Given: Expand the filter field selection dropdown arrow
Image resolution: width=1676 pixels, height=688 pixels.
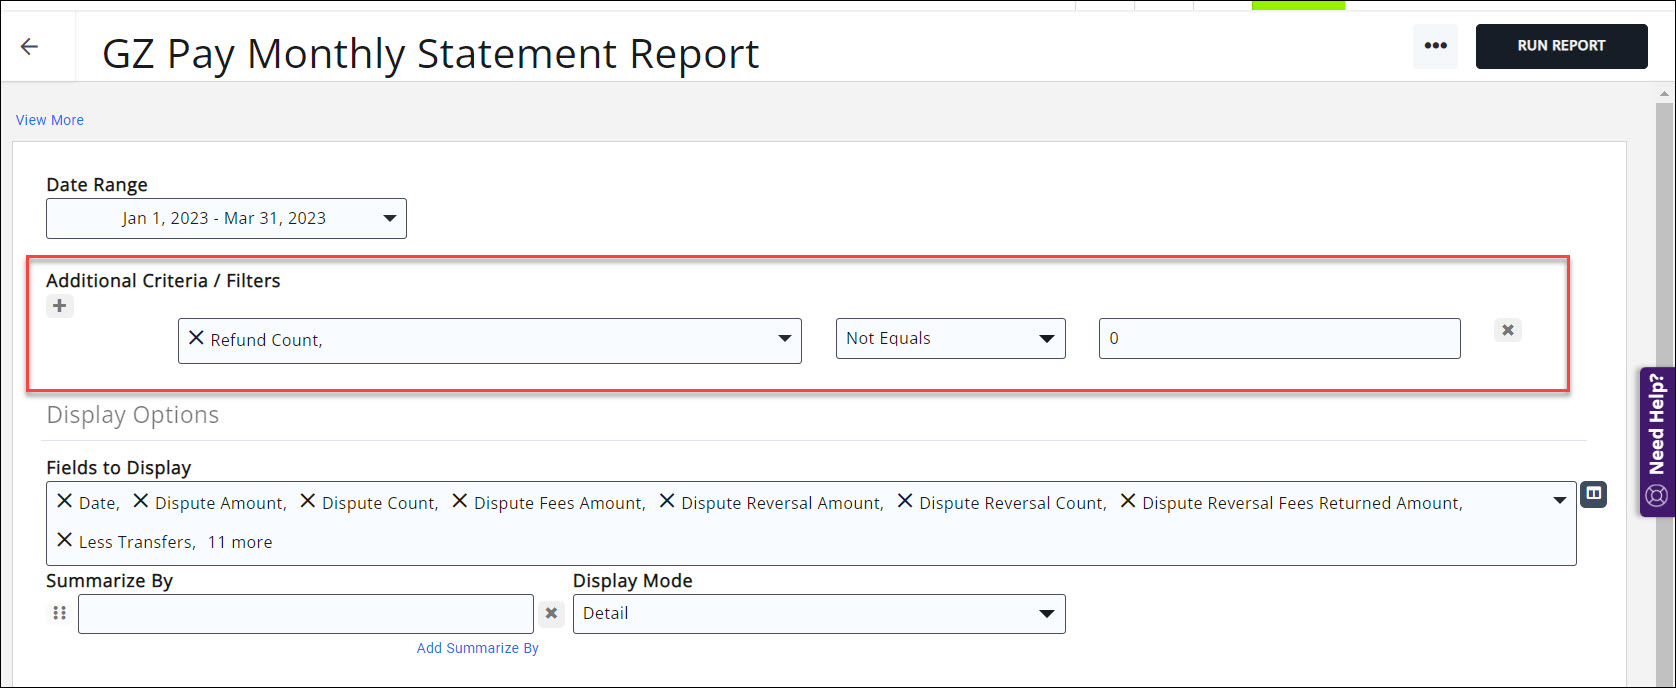Looking at the screenshot, I should point(785,339).
